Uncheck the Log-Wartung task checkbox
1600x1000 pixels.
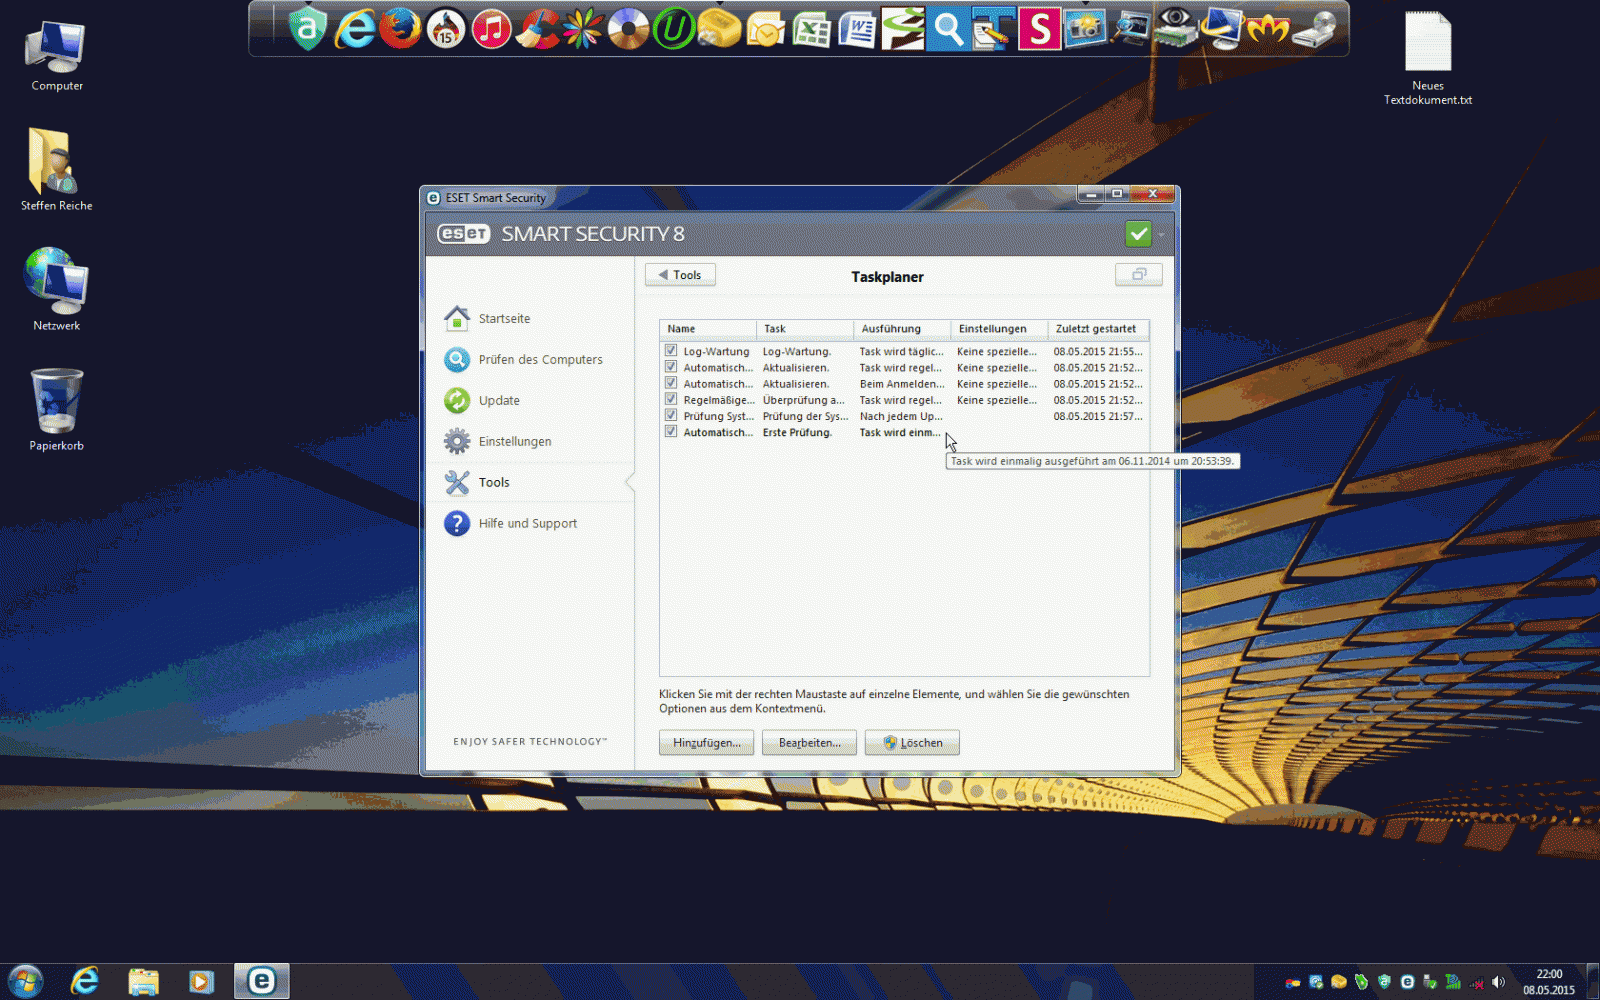pos(671,351)
